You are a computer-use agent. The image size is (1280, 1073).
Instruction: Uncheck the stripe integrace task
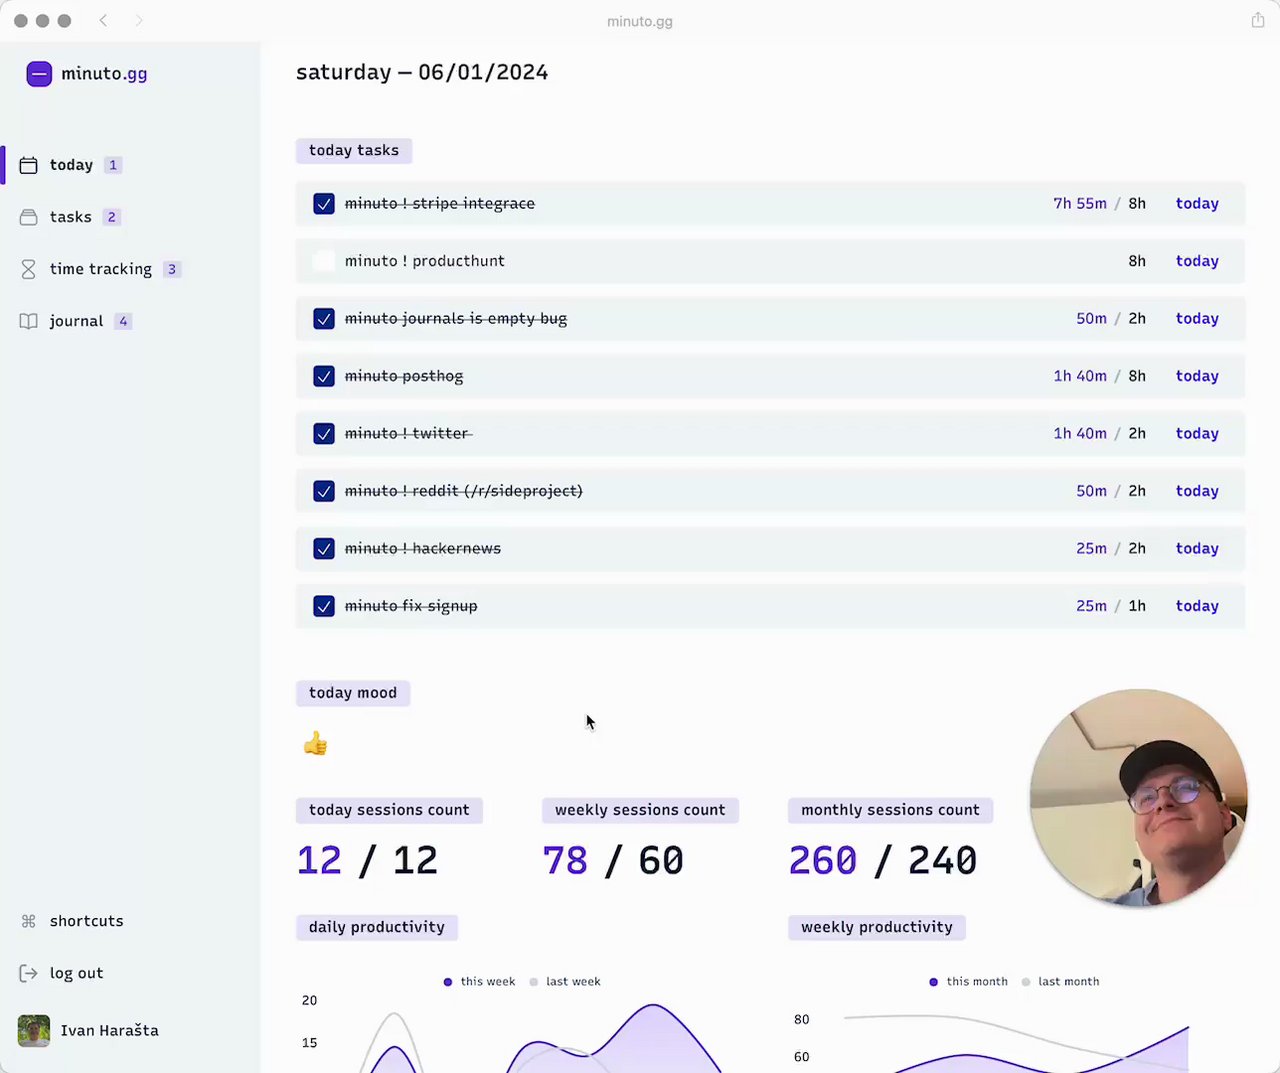324,204
